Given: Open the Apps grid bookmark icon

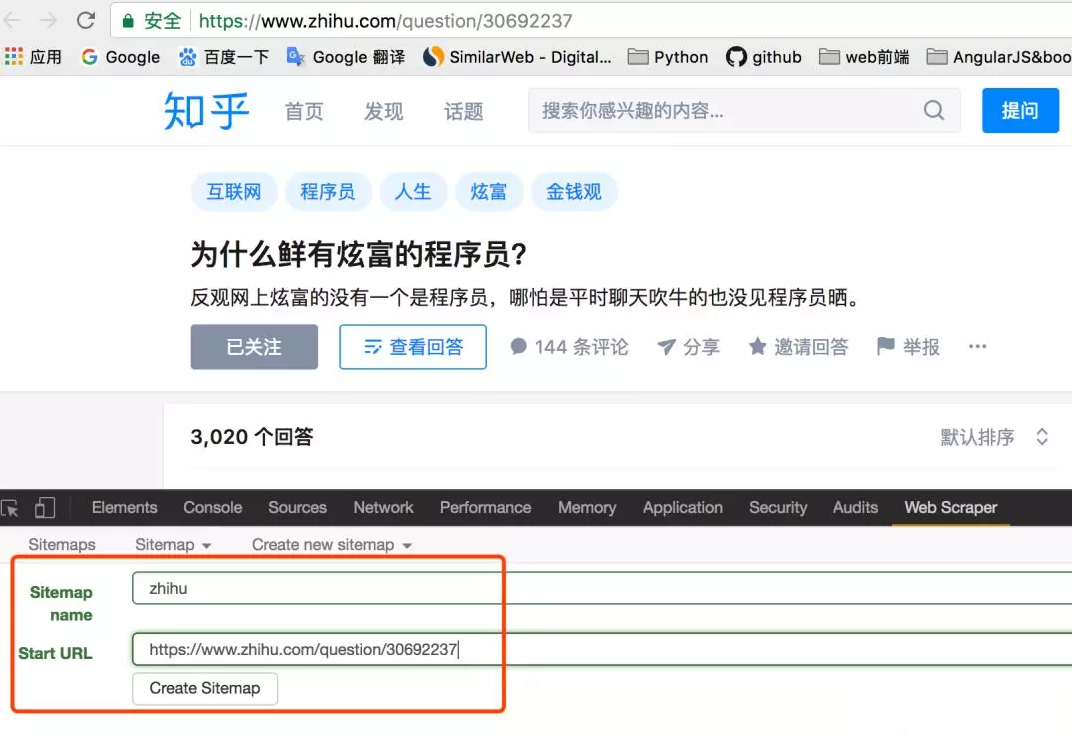Looking at the screenshot, I should pyautogui.click(x=14, y=56).
